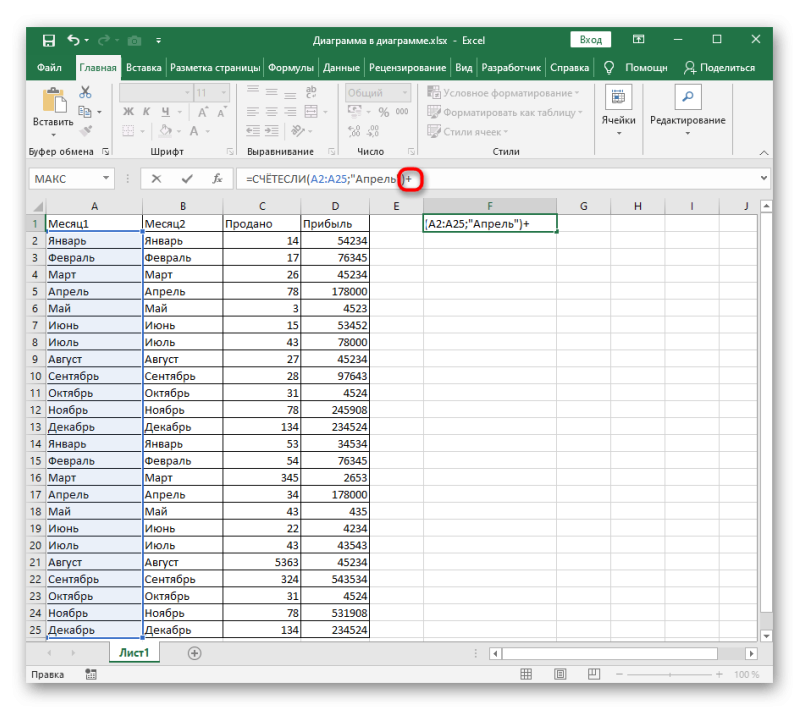Click the Cut scissors icon

click(85, 92)
